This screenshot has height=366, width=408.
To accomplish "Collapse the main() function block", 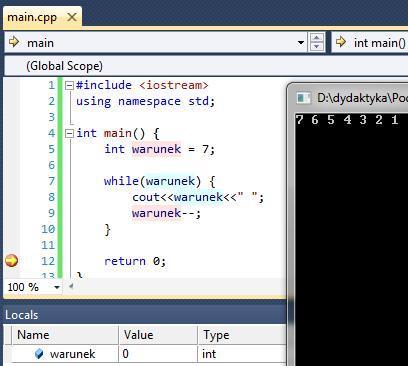I will [x=69, y=134].
